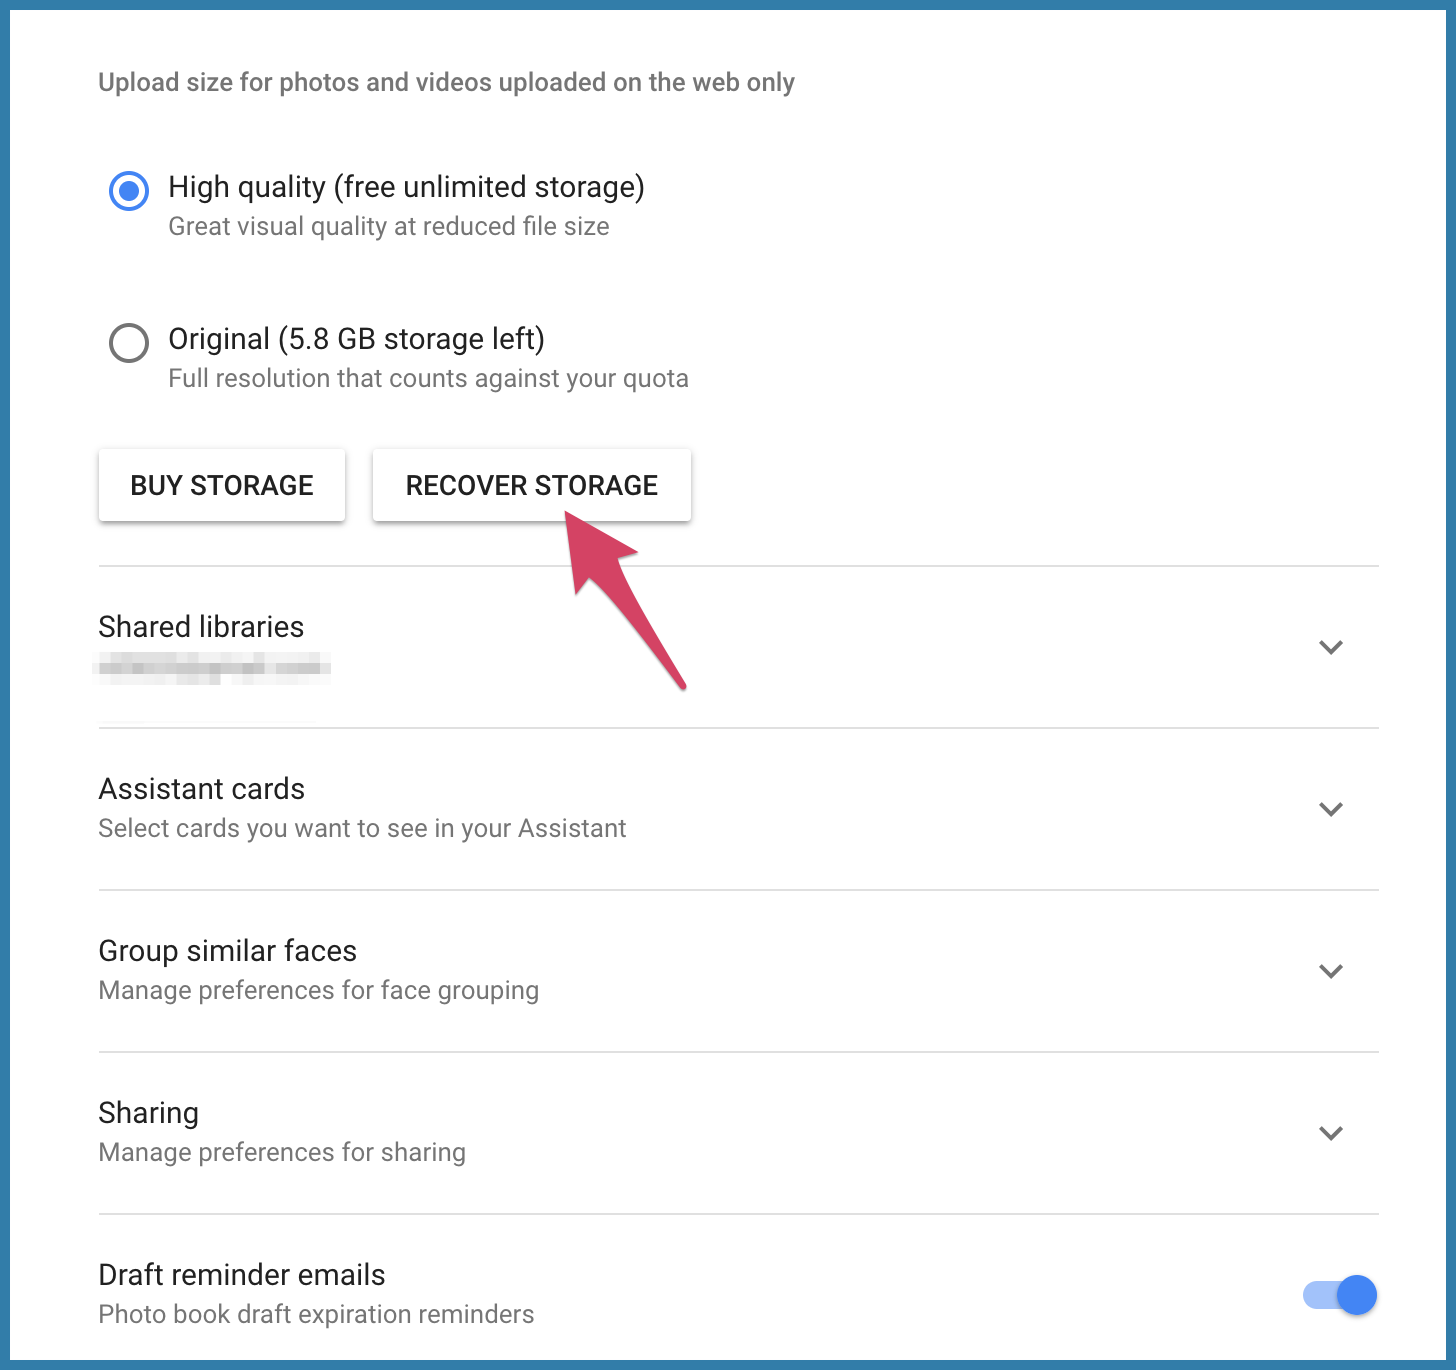Expand the Sharing section chevron

coord(1330,1133)
